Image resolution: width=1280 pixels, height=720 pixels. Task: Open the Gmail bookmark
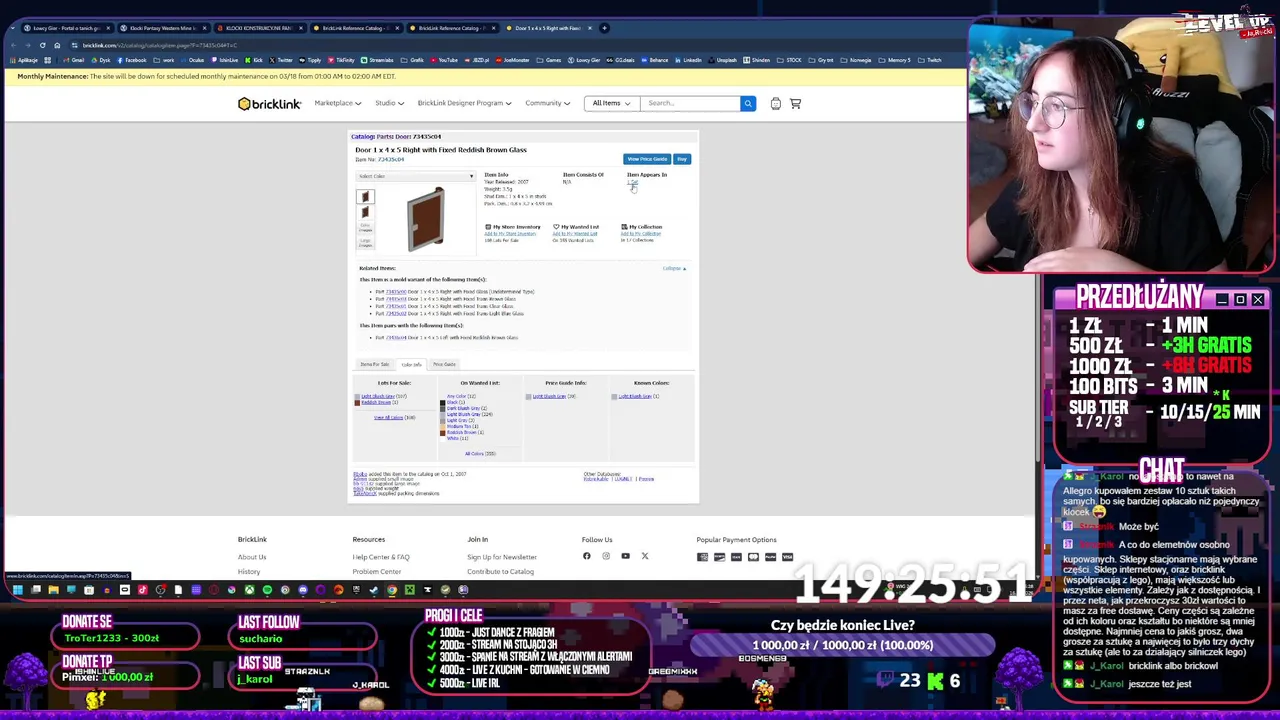(73, 60)
